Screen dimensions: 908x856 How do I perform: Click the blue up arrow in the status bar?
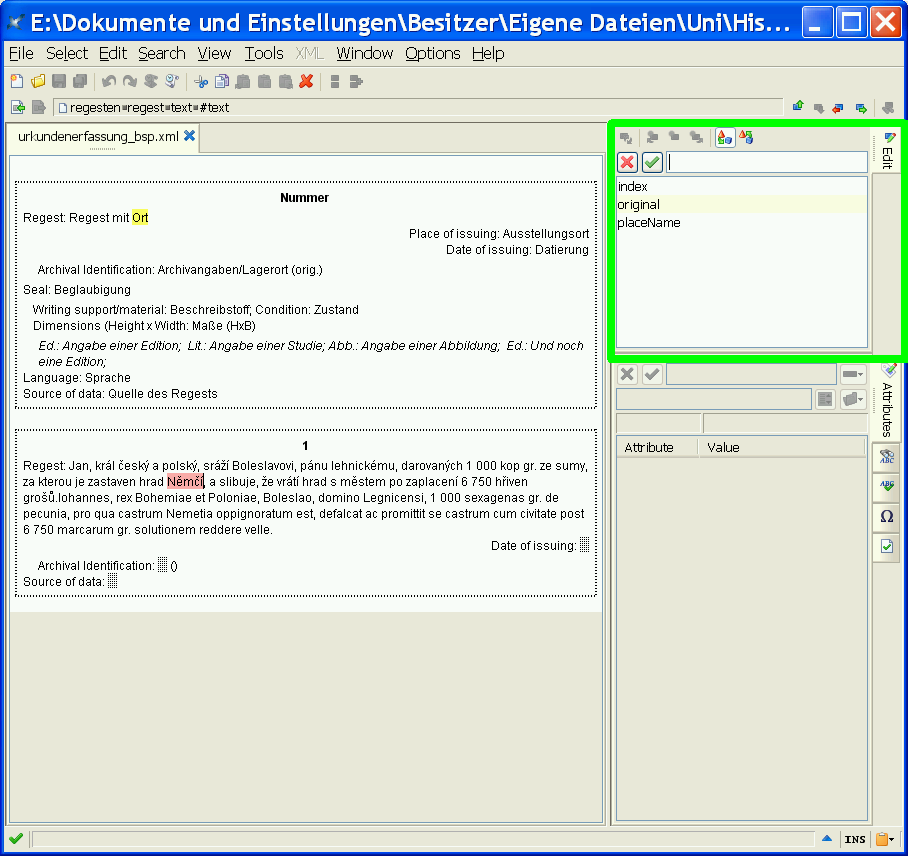827,838
